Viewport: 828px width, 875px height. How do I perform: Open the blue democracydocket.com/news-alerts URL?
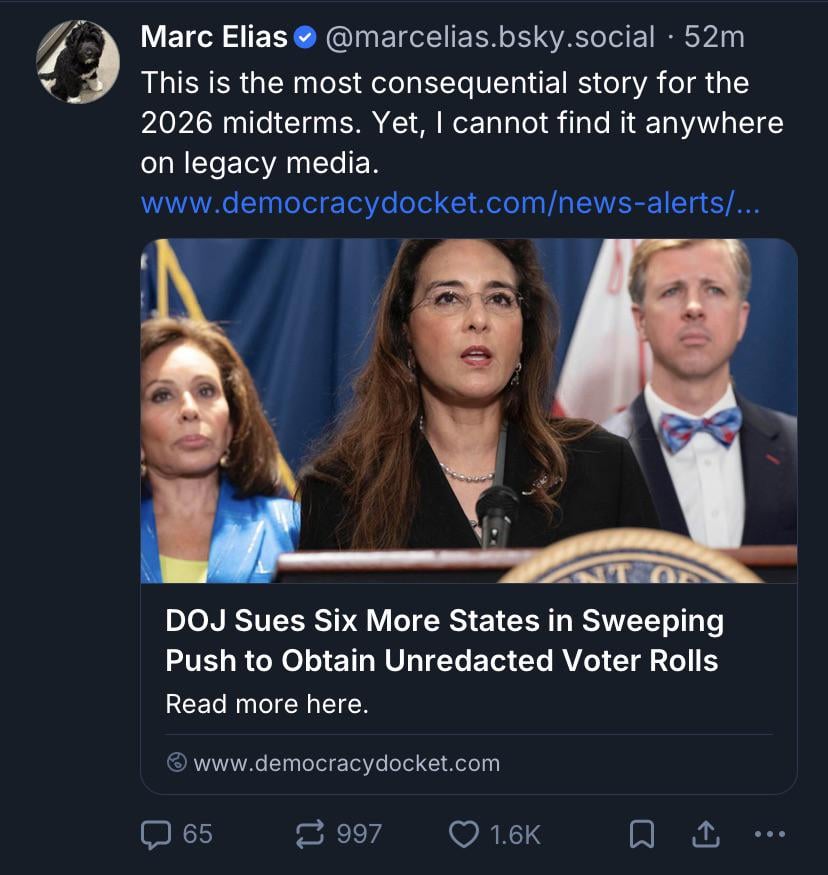[x=450, y=202]
